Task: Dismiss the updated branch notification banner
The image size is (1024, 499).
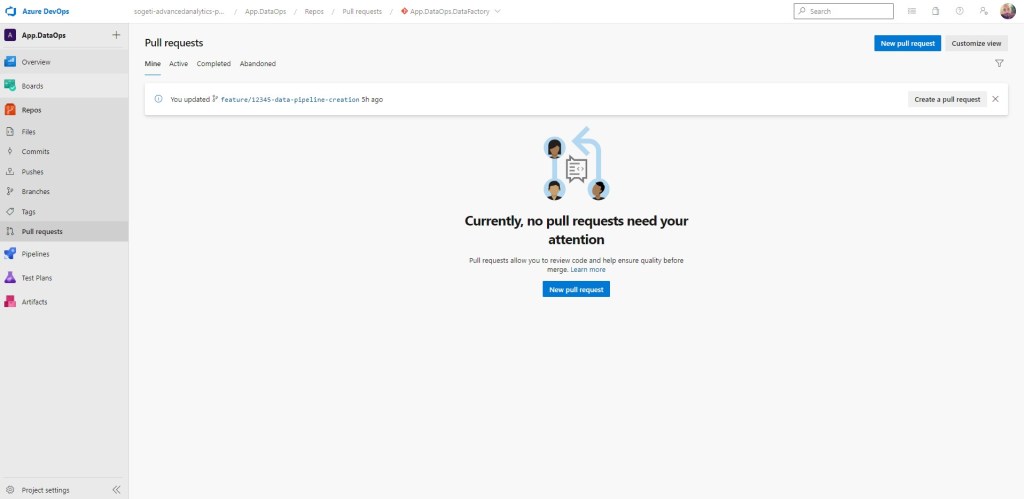Action: pos(995,99)
